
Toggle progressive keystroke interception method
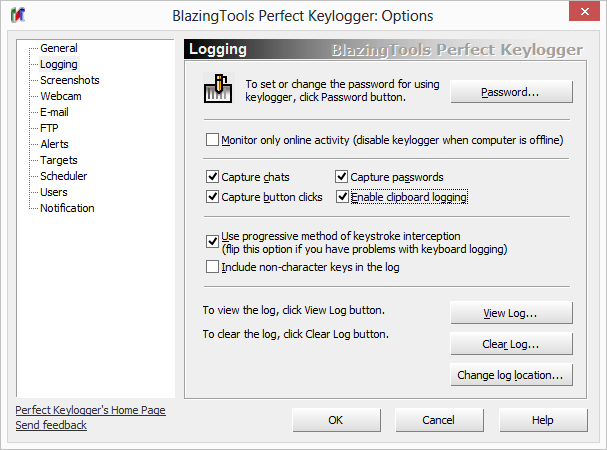(212, 241)
